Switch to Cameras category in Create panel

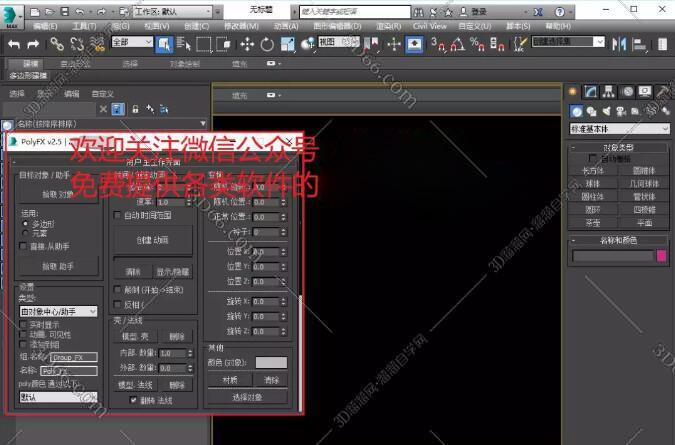620,110
